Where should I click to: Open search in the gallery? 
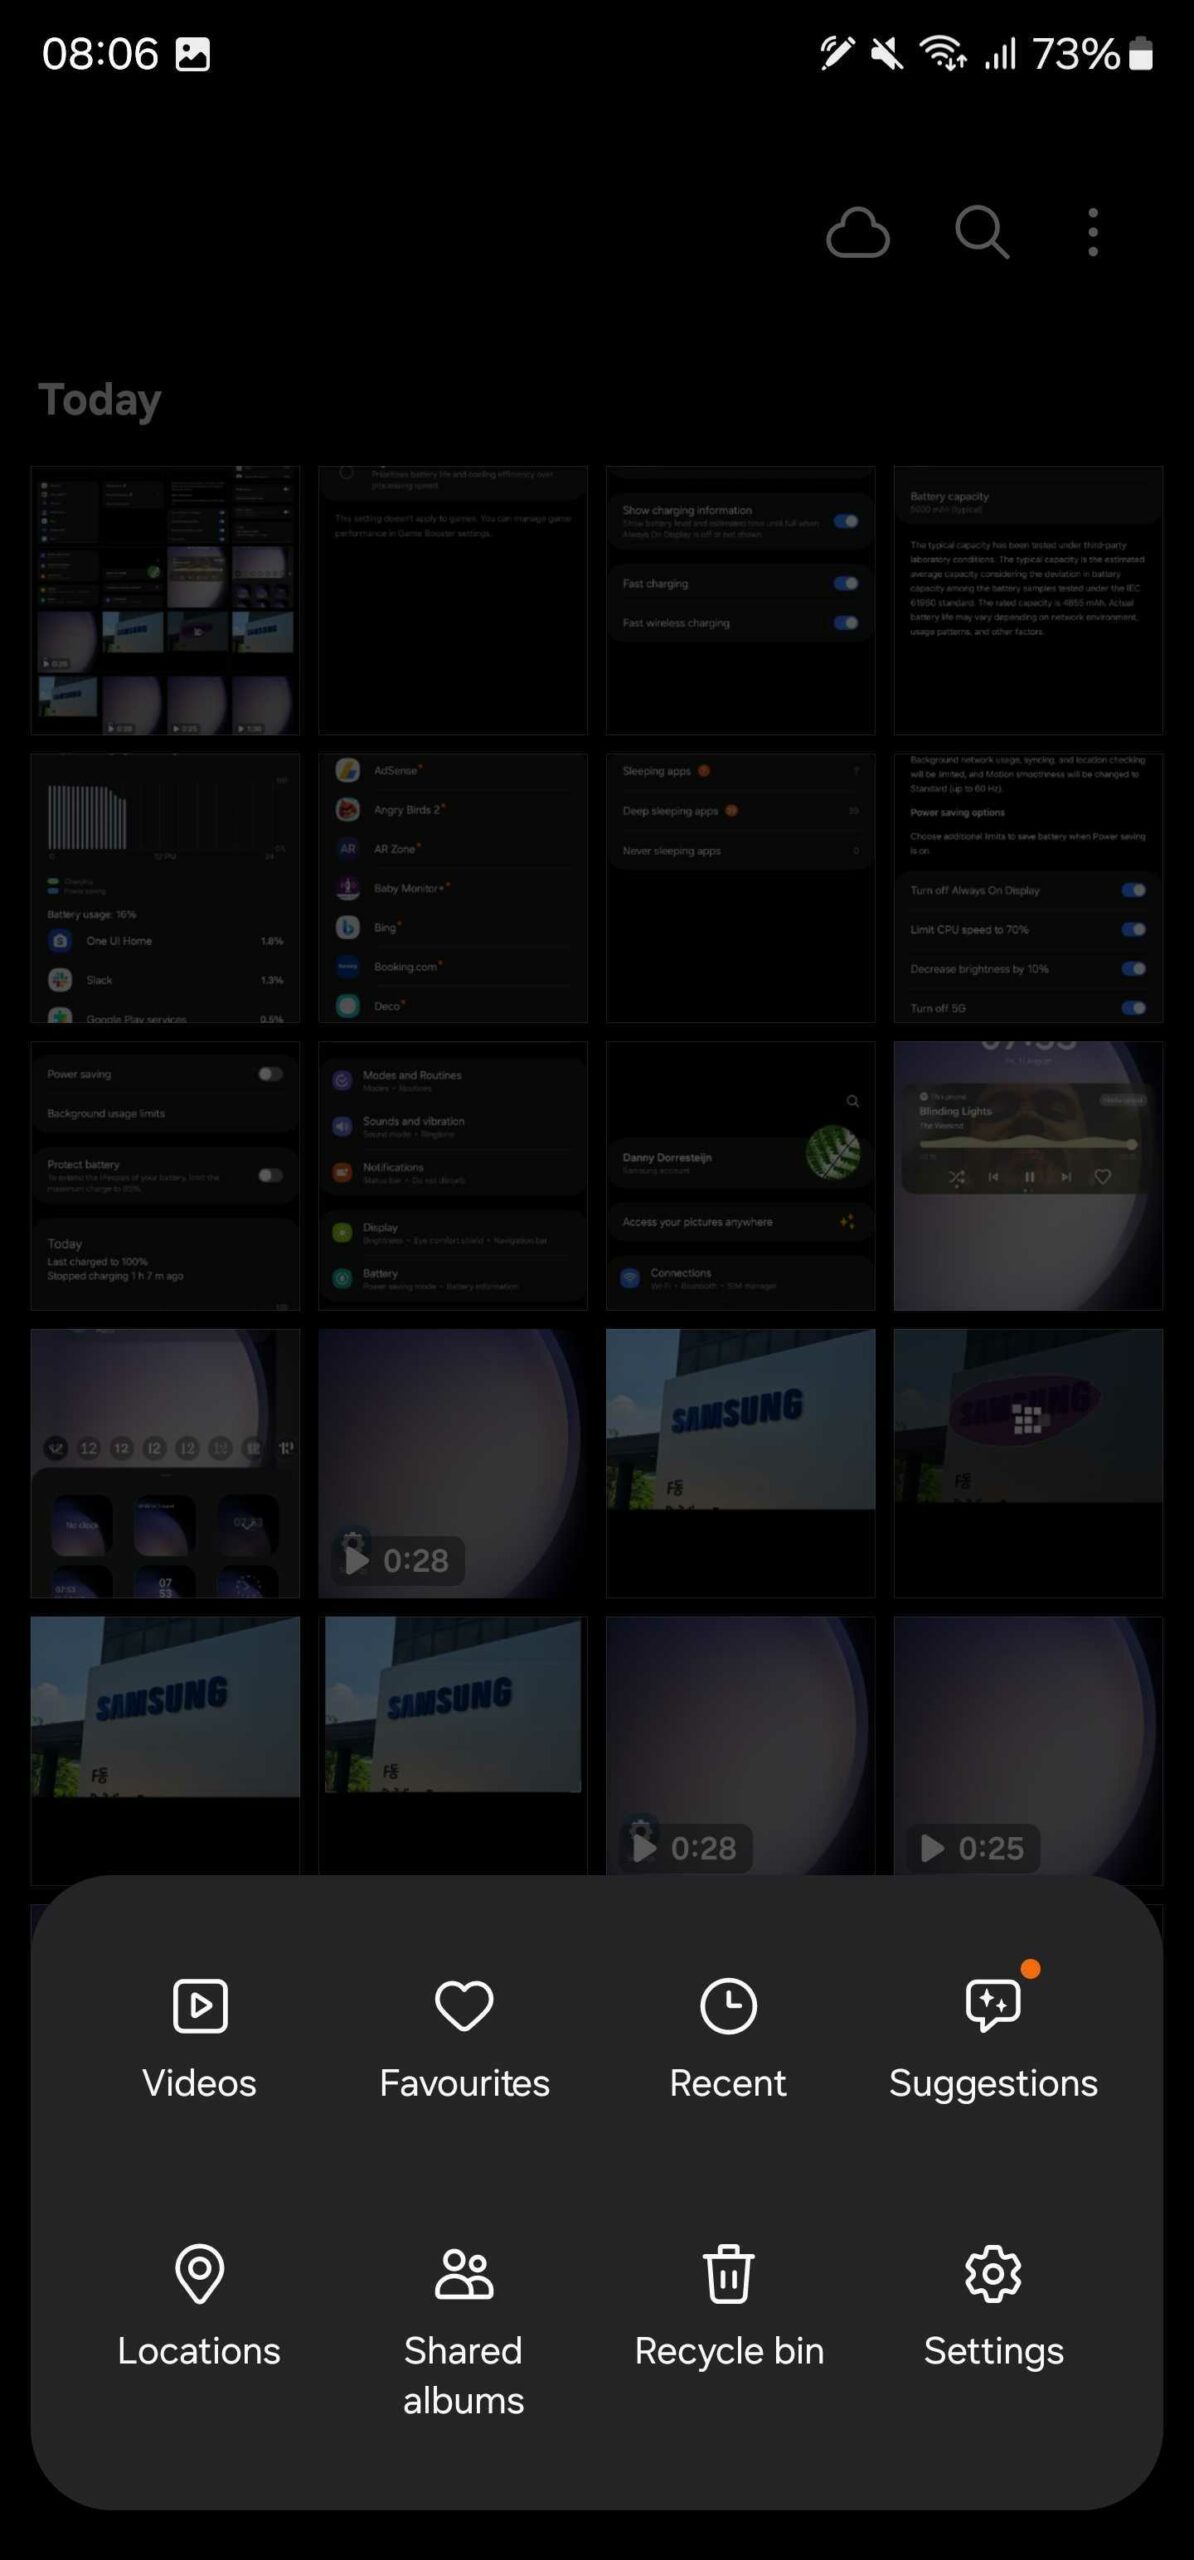(981, 233)
